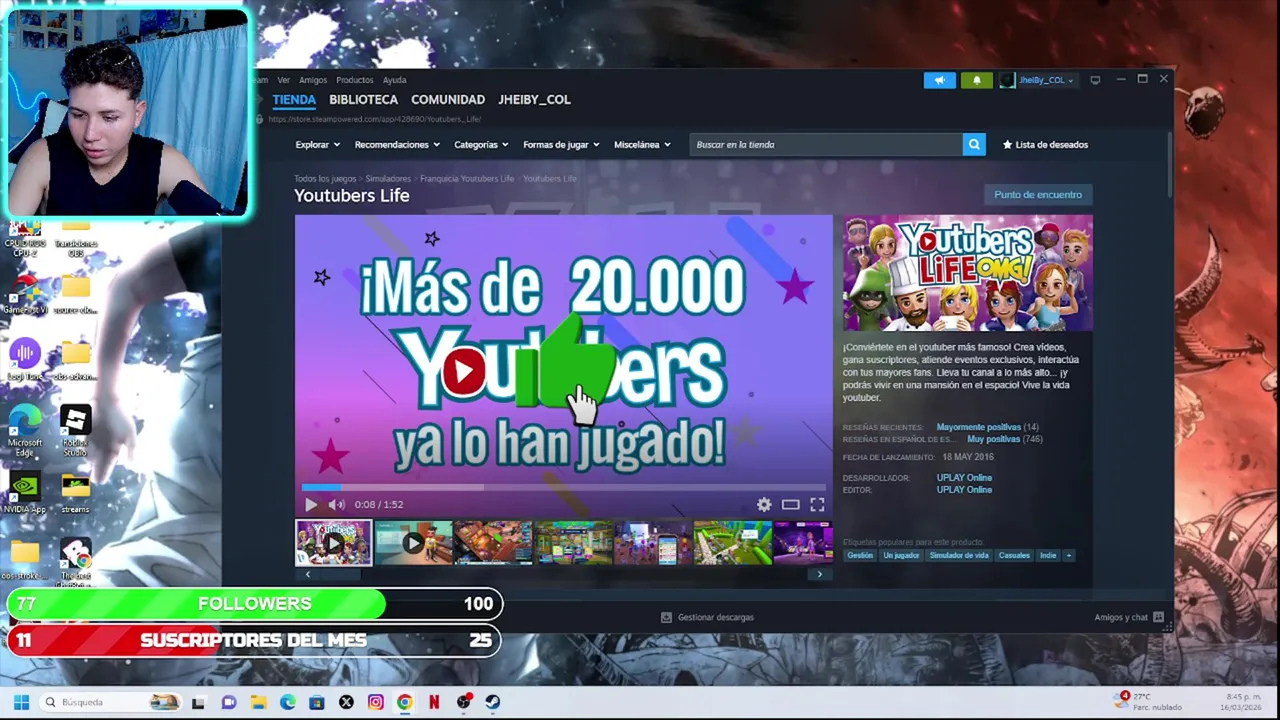Screen dimensions: 1280x720
Task: Go to COMUNIDAD tab
Action: click(448, 100)
